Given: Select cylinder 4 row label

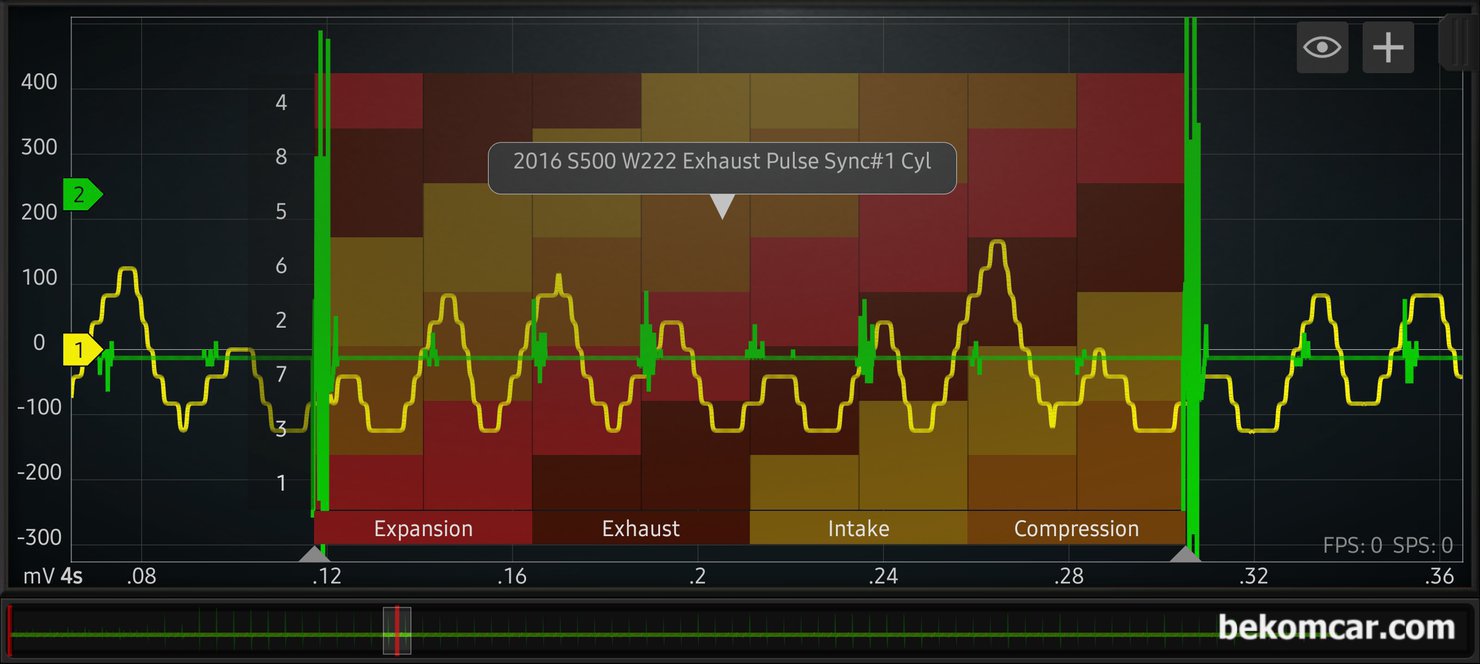Looking at the screenshot, I should (x=281, y=103).
